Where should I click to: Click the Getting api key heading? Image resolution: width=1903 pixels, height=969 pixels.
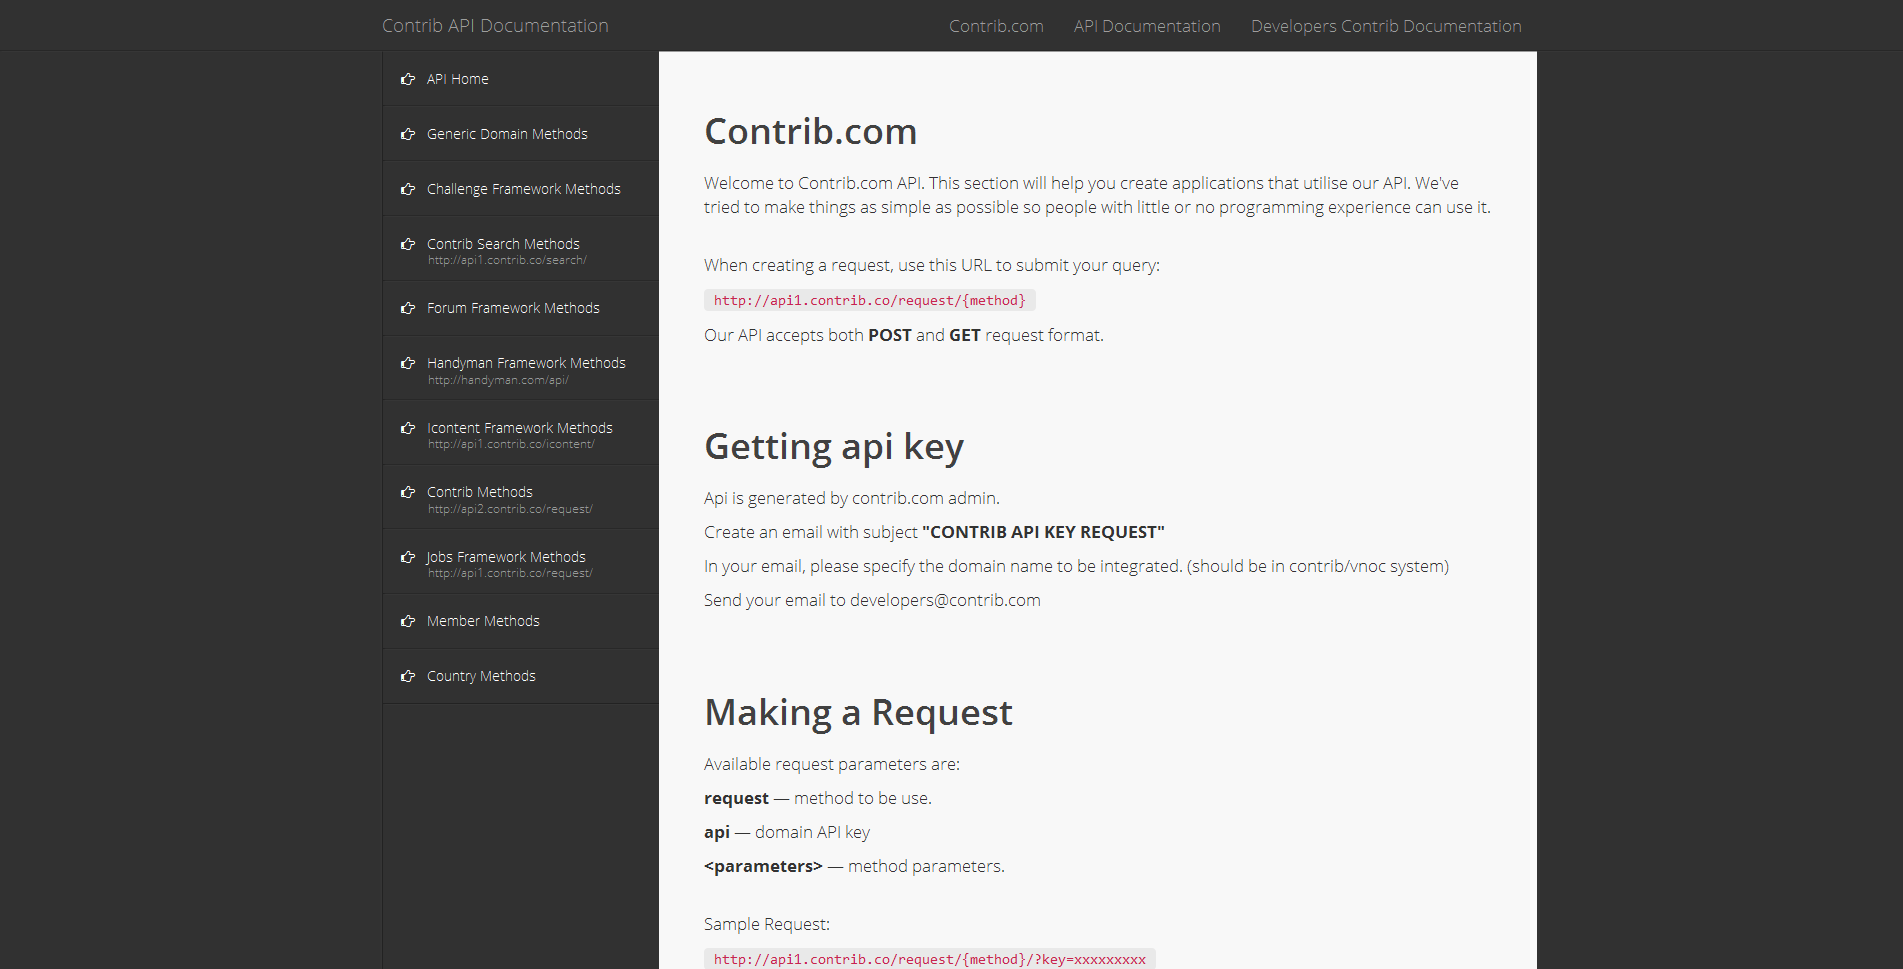[x=834, y=447]
